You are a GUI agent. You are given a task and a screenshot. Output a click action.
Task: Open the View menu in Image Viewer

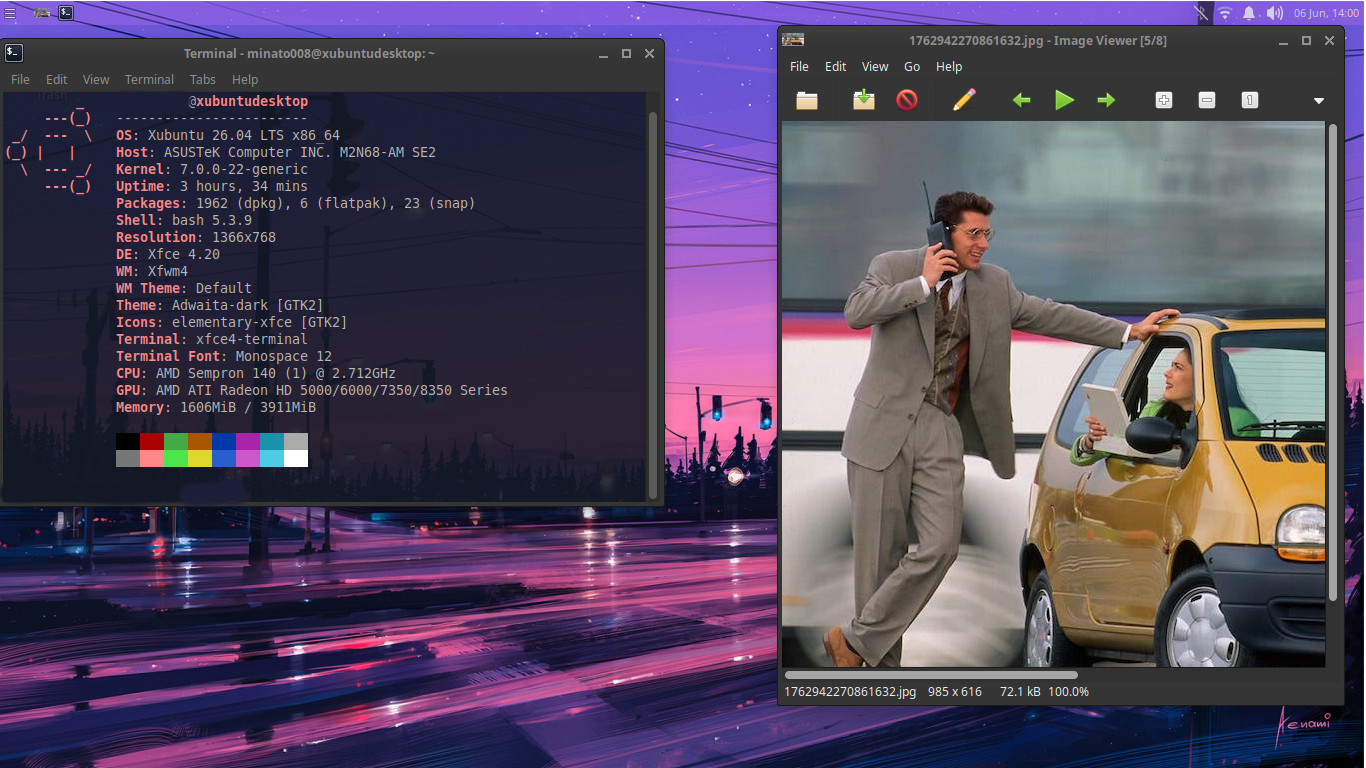pos(875,66)
